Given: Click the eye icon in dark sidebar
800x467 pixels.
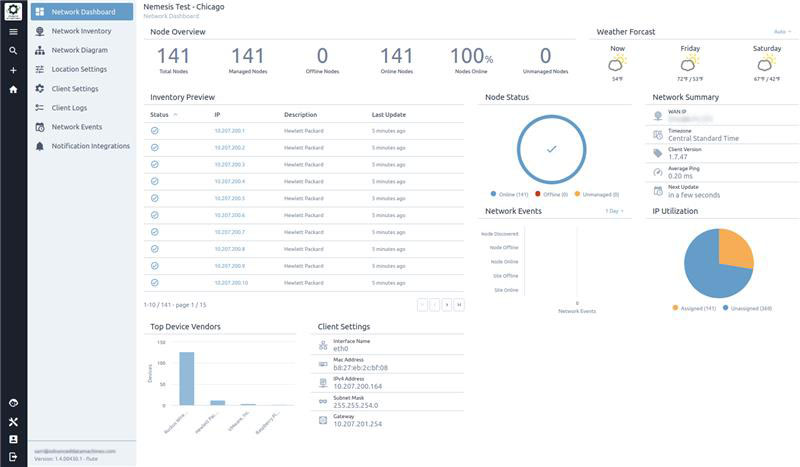Looking at the screenshot, I should pos(13,403).
